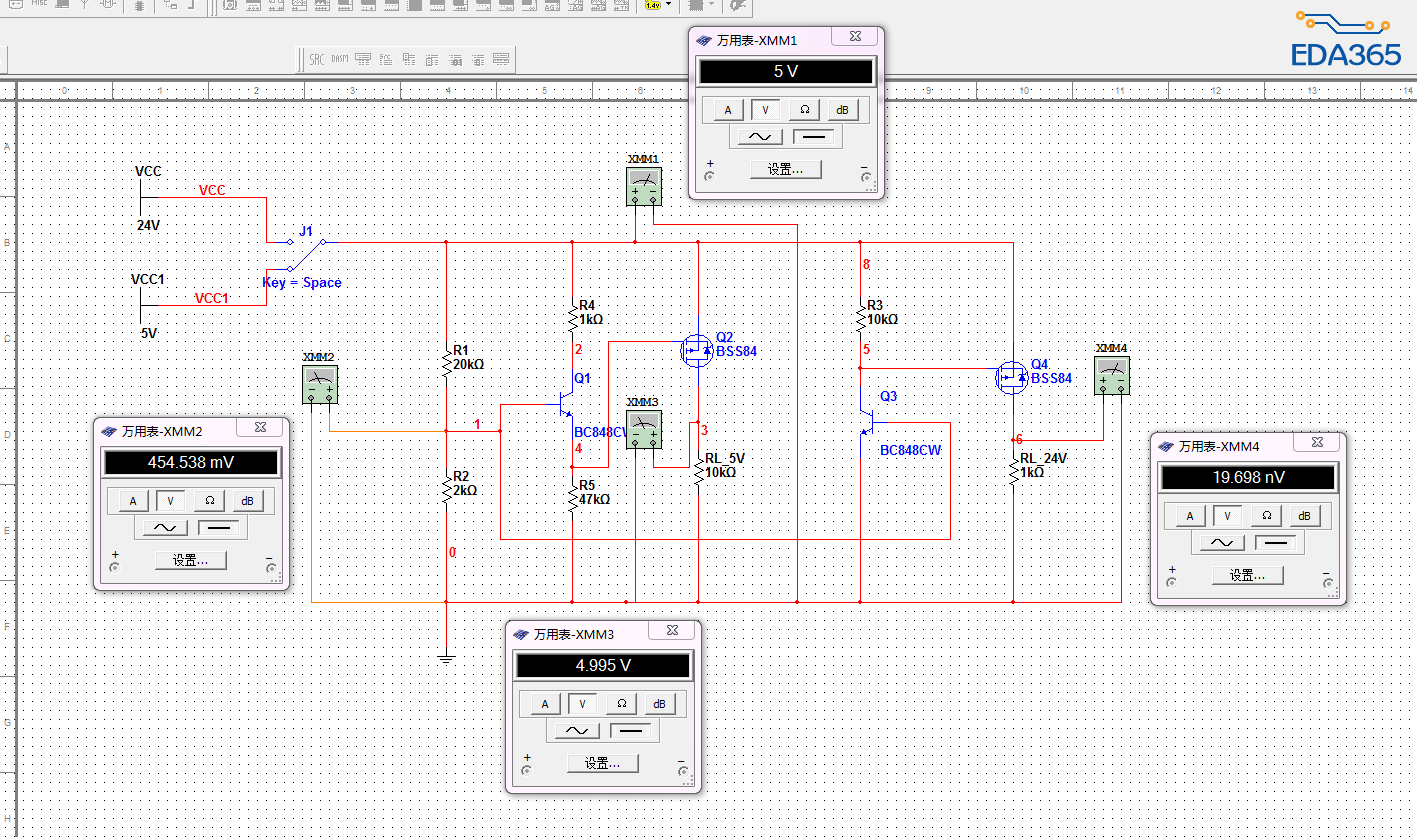Select the 1.4v measurement probe icon
The width and height of the screenshot is (1417, 837).
652,6
